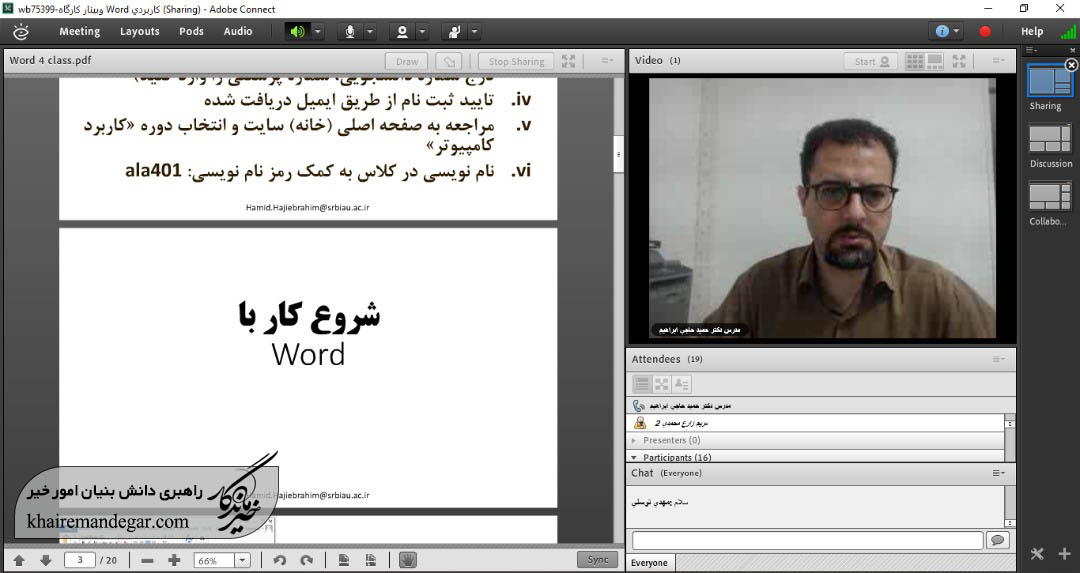The height and width of the screenshot is (573, 1080).
Task: Select the Collaboration layout thumbnail
Action: 1050,196
